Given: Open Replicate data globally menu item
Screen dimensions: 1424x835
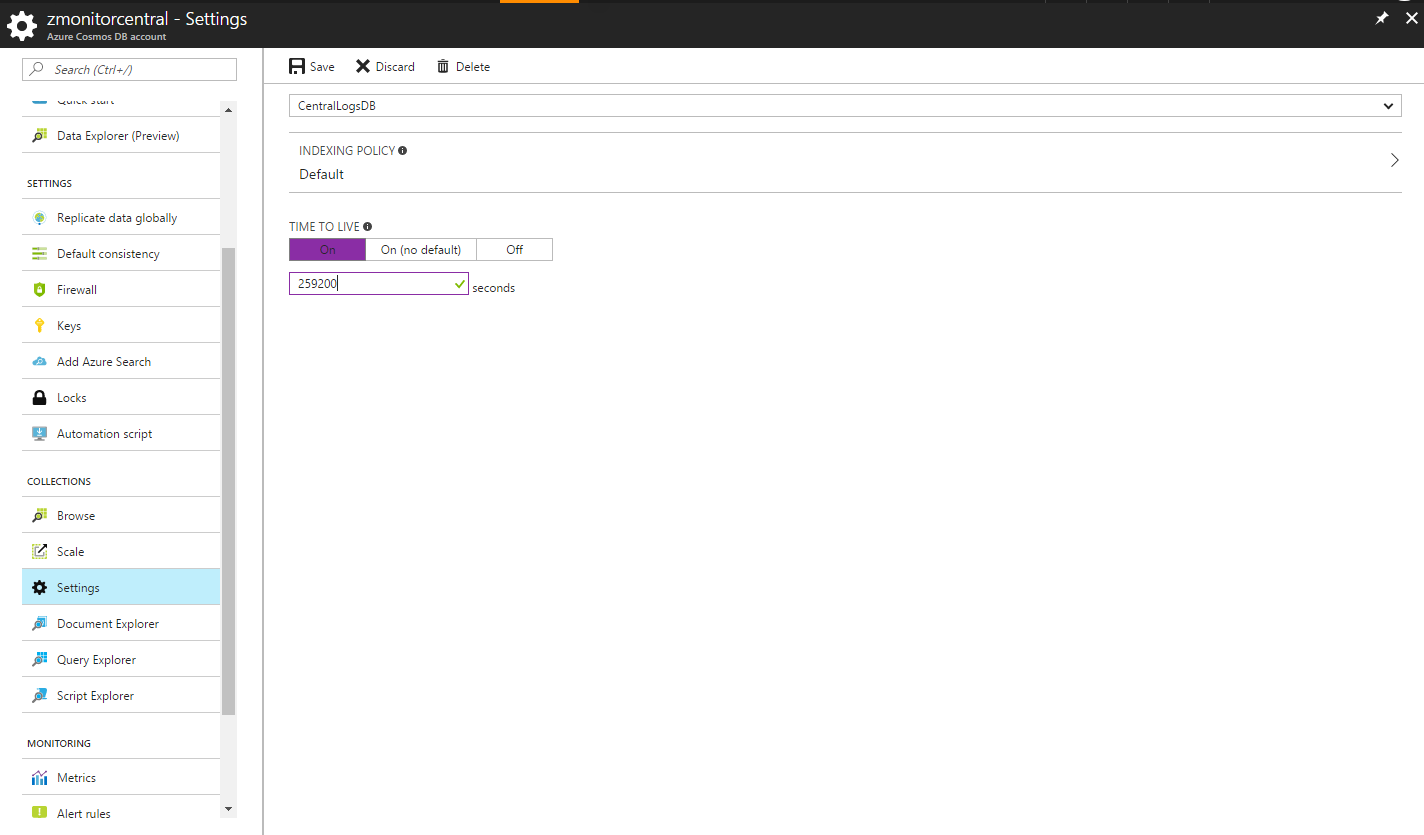Looking at the screenshot, I should pos(121,218).
